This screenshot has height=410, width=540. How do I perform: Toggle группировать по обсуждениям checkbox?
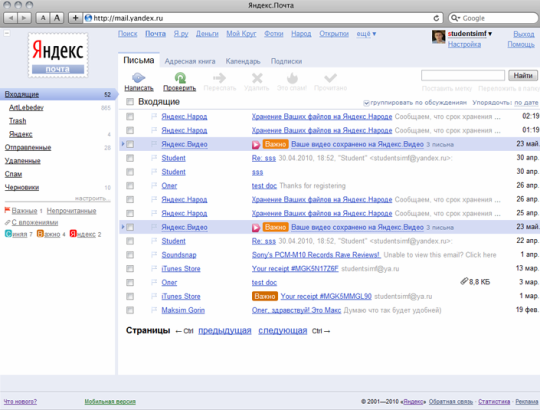click(x=366, y=103)
